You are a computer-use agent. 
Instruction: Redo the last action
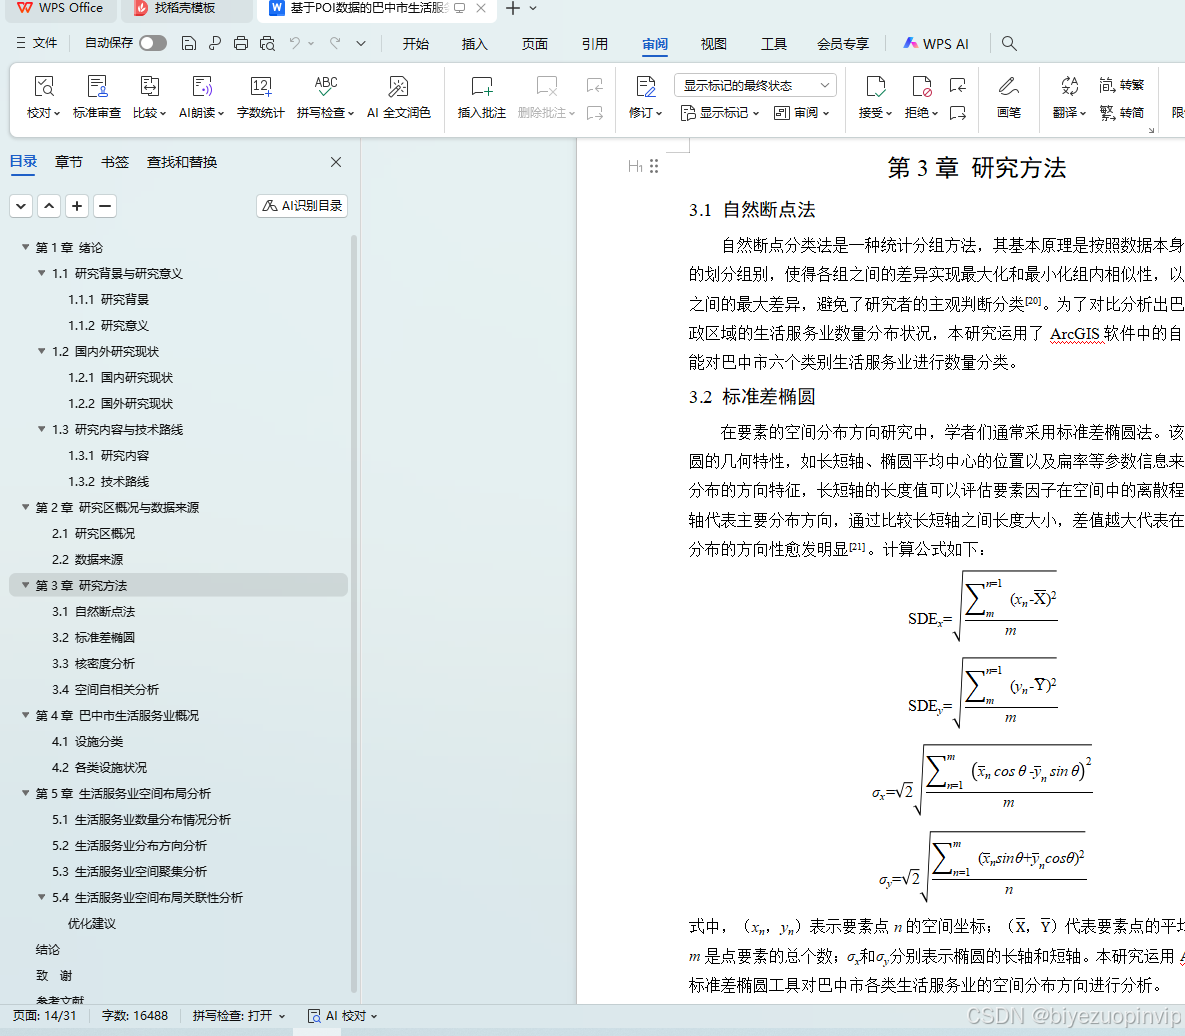[x=336, y=43]
